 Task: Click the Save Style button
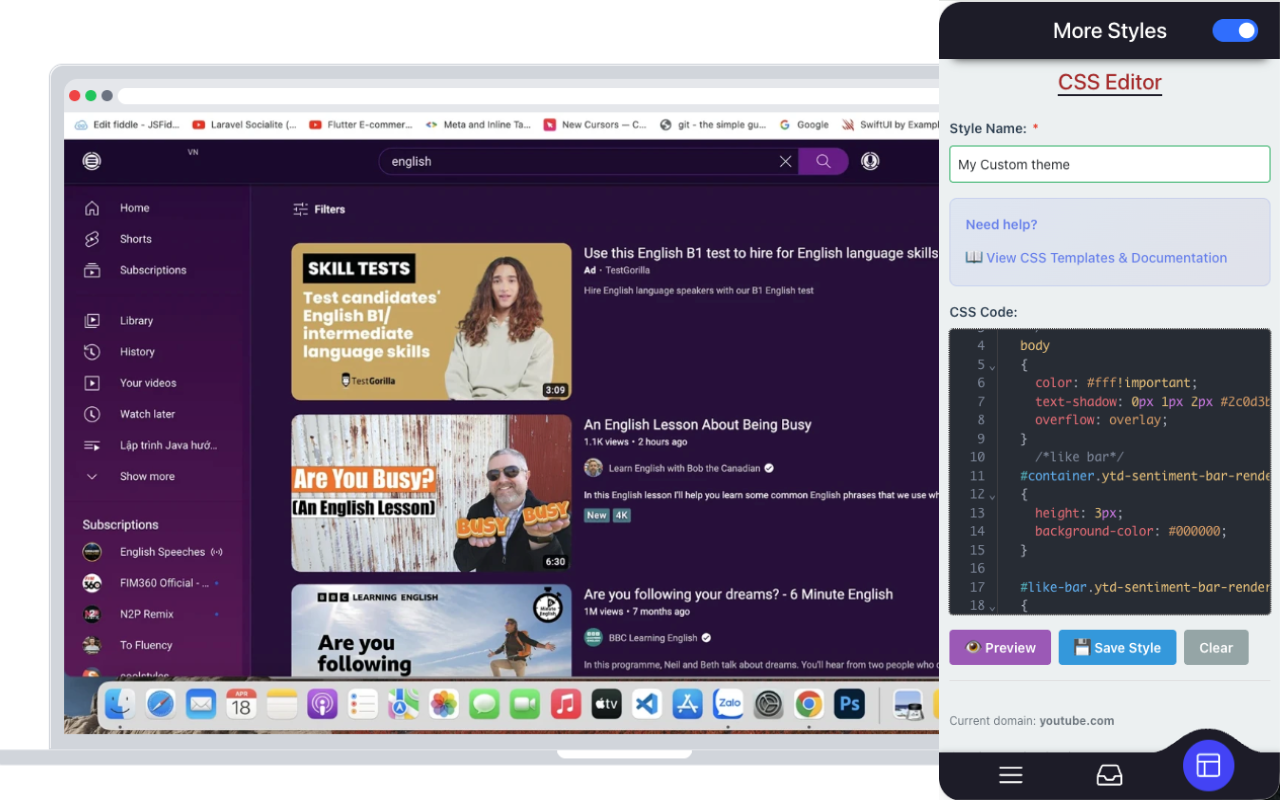click(1117, 648)
